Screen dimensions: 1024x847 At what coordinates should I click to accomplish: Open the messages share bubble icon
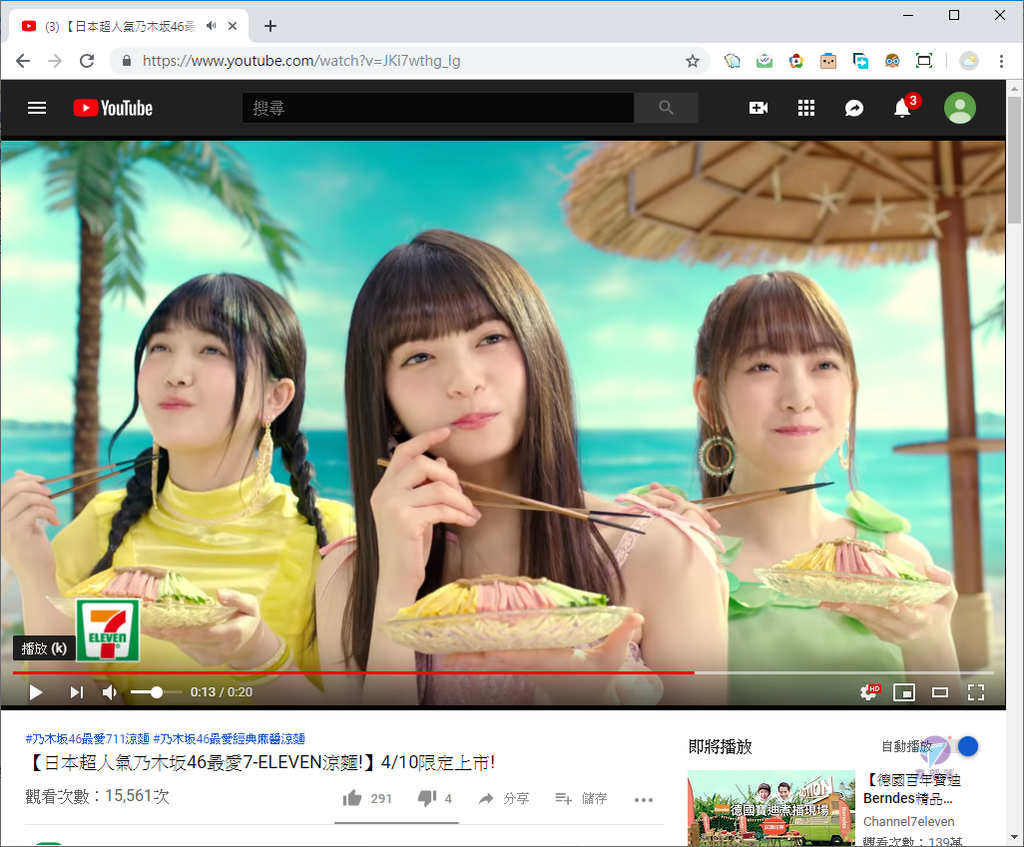pyautogui.click(x=854, y=108)
